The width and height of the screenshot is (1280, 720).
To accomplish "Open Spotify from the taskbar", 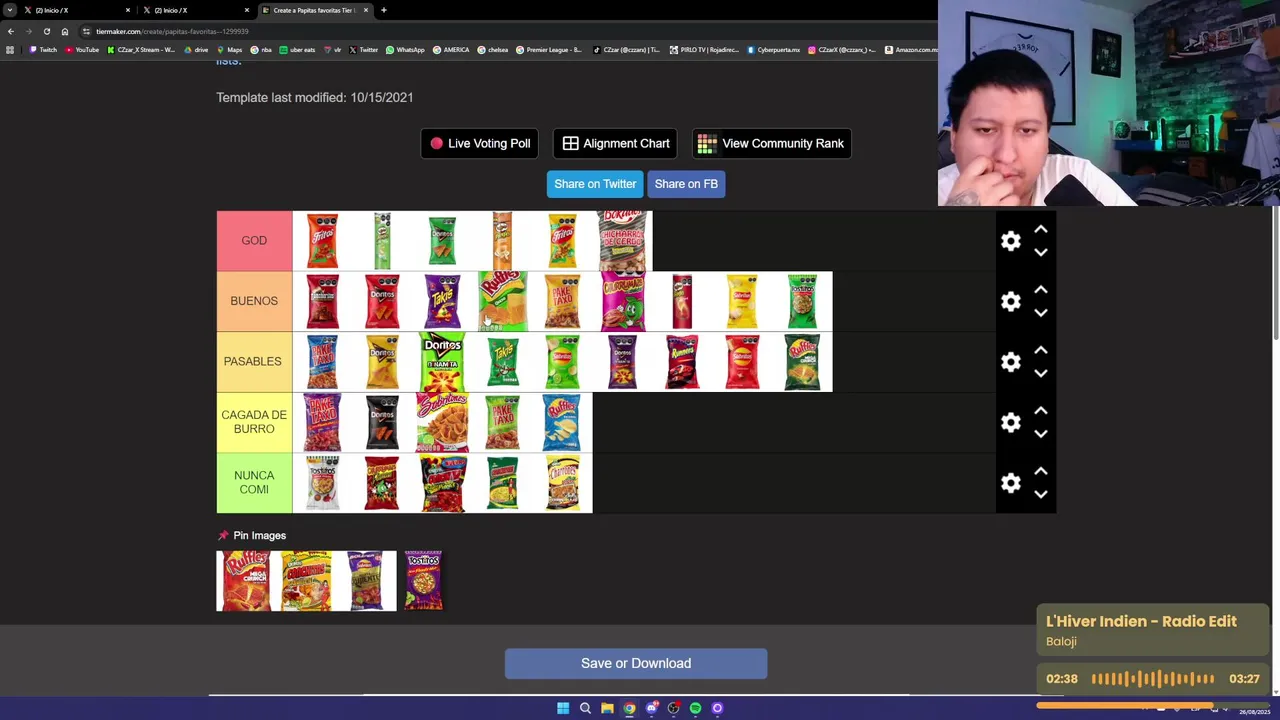I will 695,708.
